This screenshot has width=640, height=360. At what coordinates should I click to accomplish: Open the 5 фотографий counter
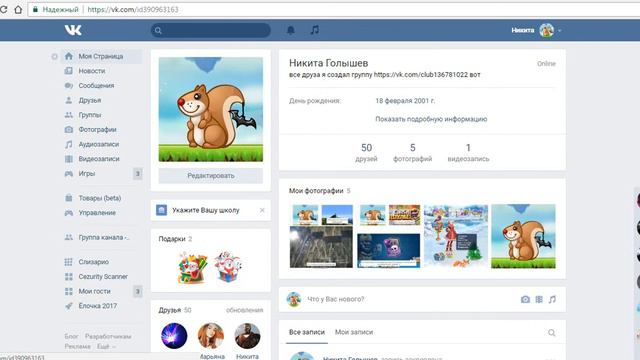click(412, 152)
